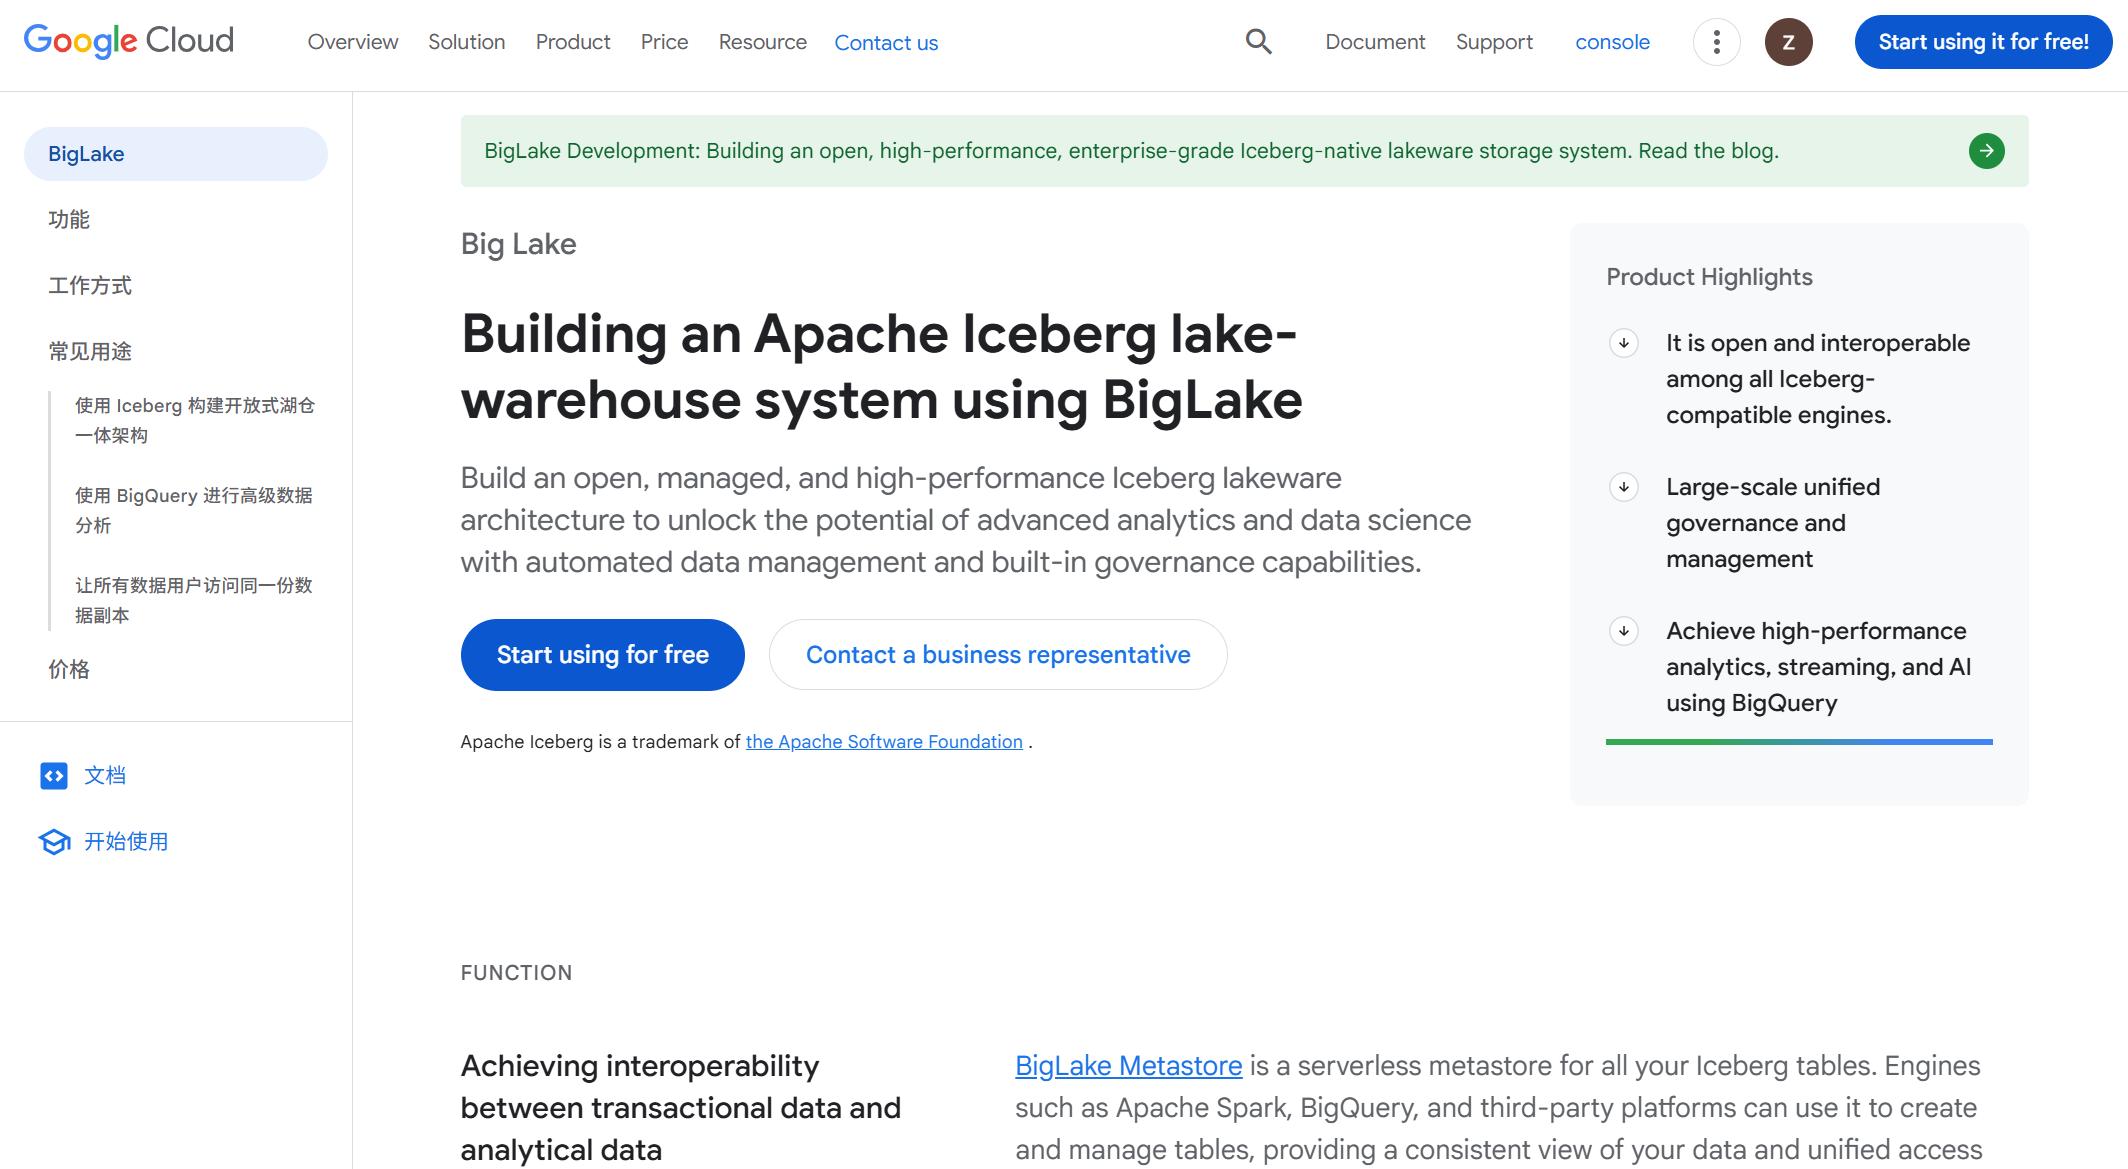
Task: Open the three-dot more options menu
Action: point(1716,42)
